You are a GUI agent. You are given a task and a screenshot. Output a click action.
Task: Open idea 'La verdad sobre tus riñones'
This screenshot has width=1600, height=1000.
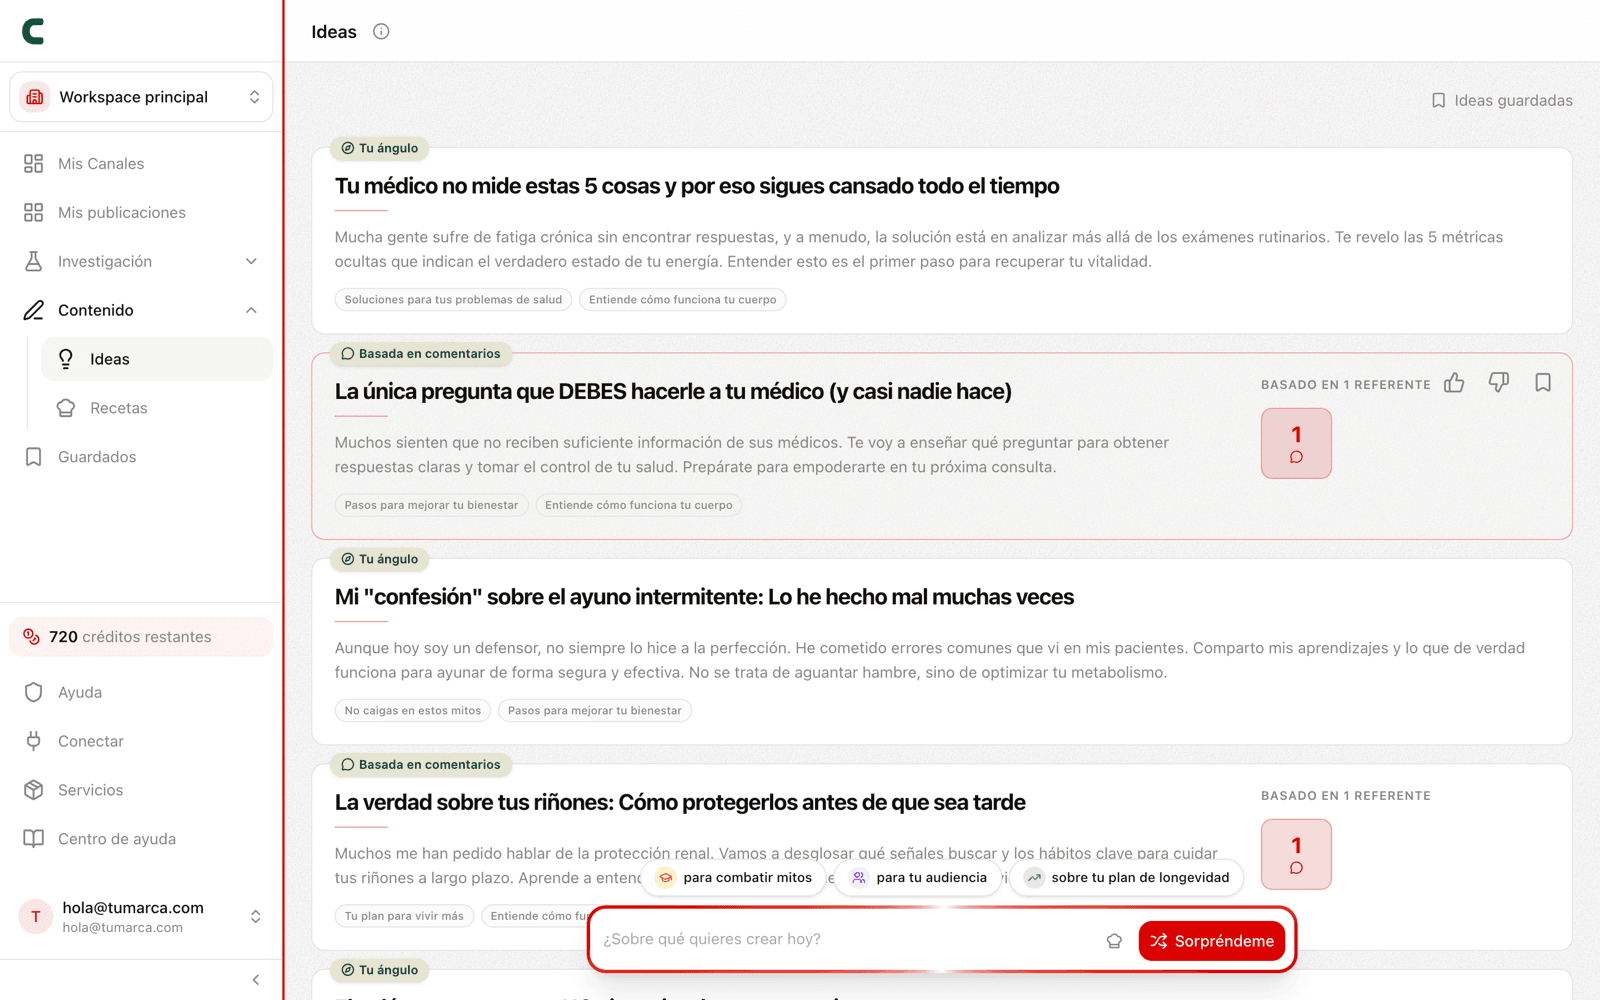680,802
